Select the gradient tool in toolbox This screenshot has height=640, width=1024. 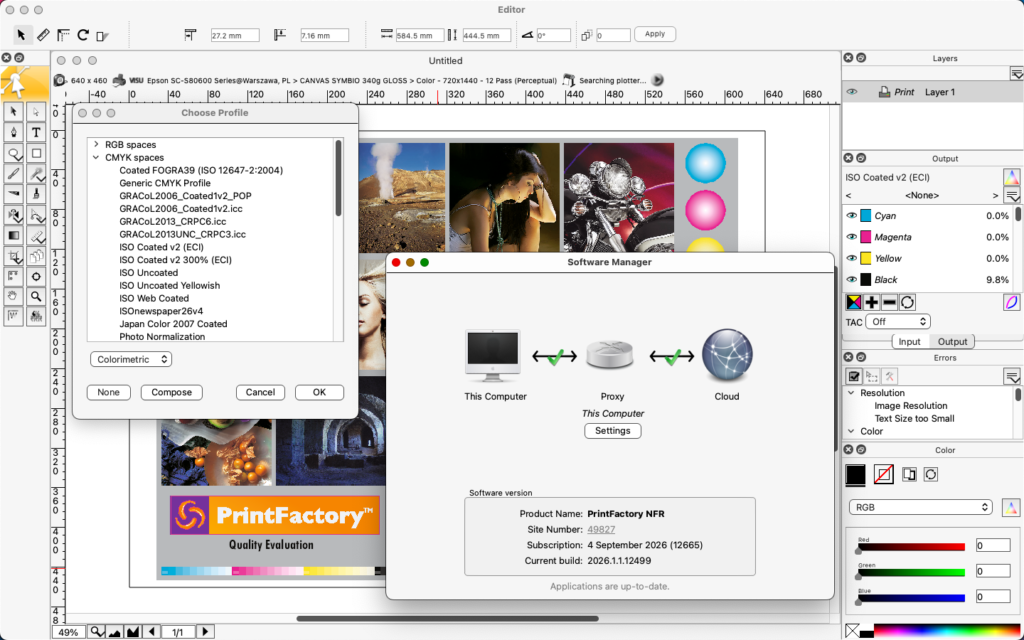click(13, 235)
